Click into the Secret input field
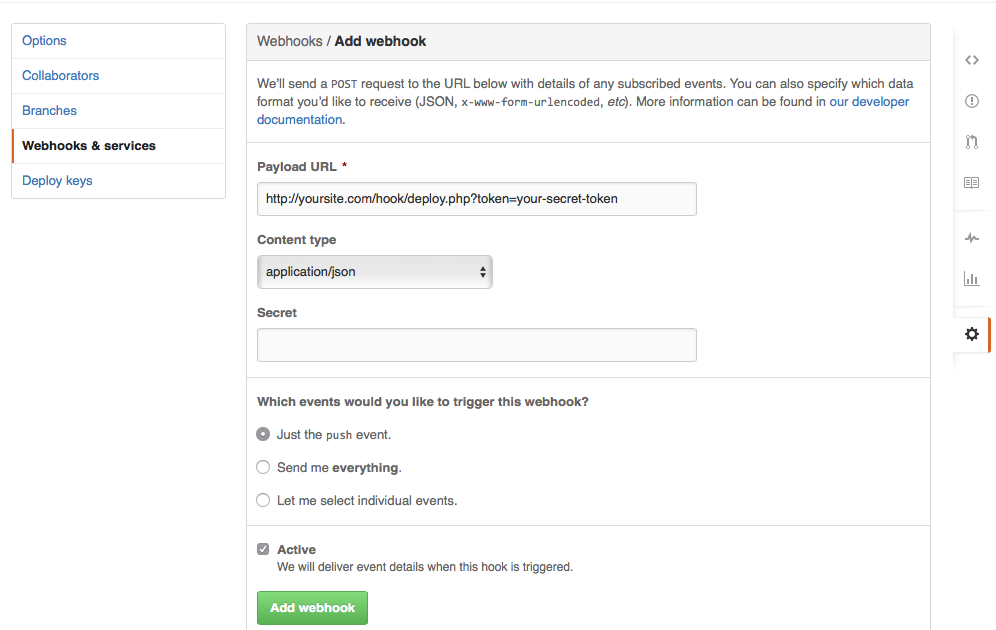Screen dimensions: 996x630 (476, 345)
